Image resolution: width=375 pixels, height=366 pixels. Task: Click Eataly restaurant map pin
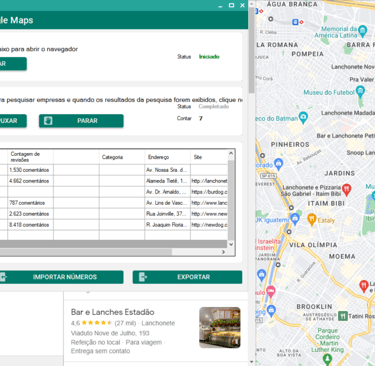click(311, 220)
